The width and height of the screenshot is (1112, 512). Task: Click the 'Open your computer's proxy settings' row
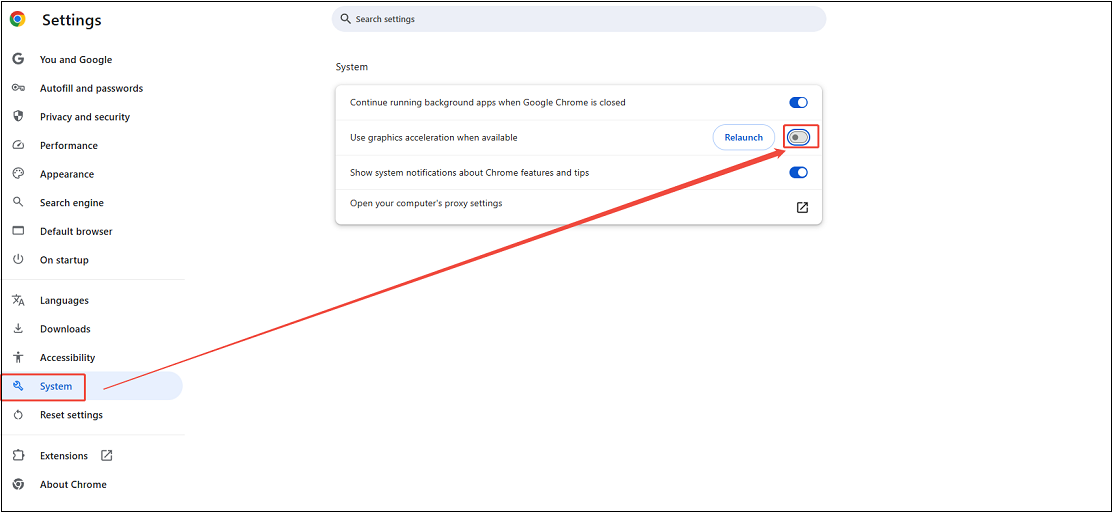(x=579, y=207)
